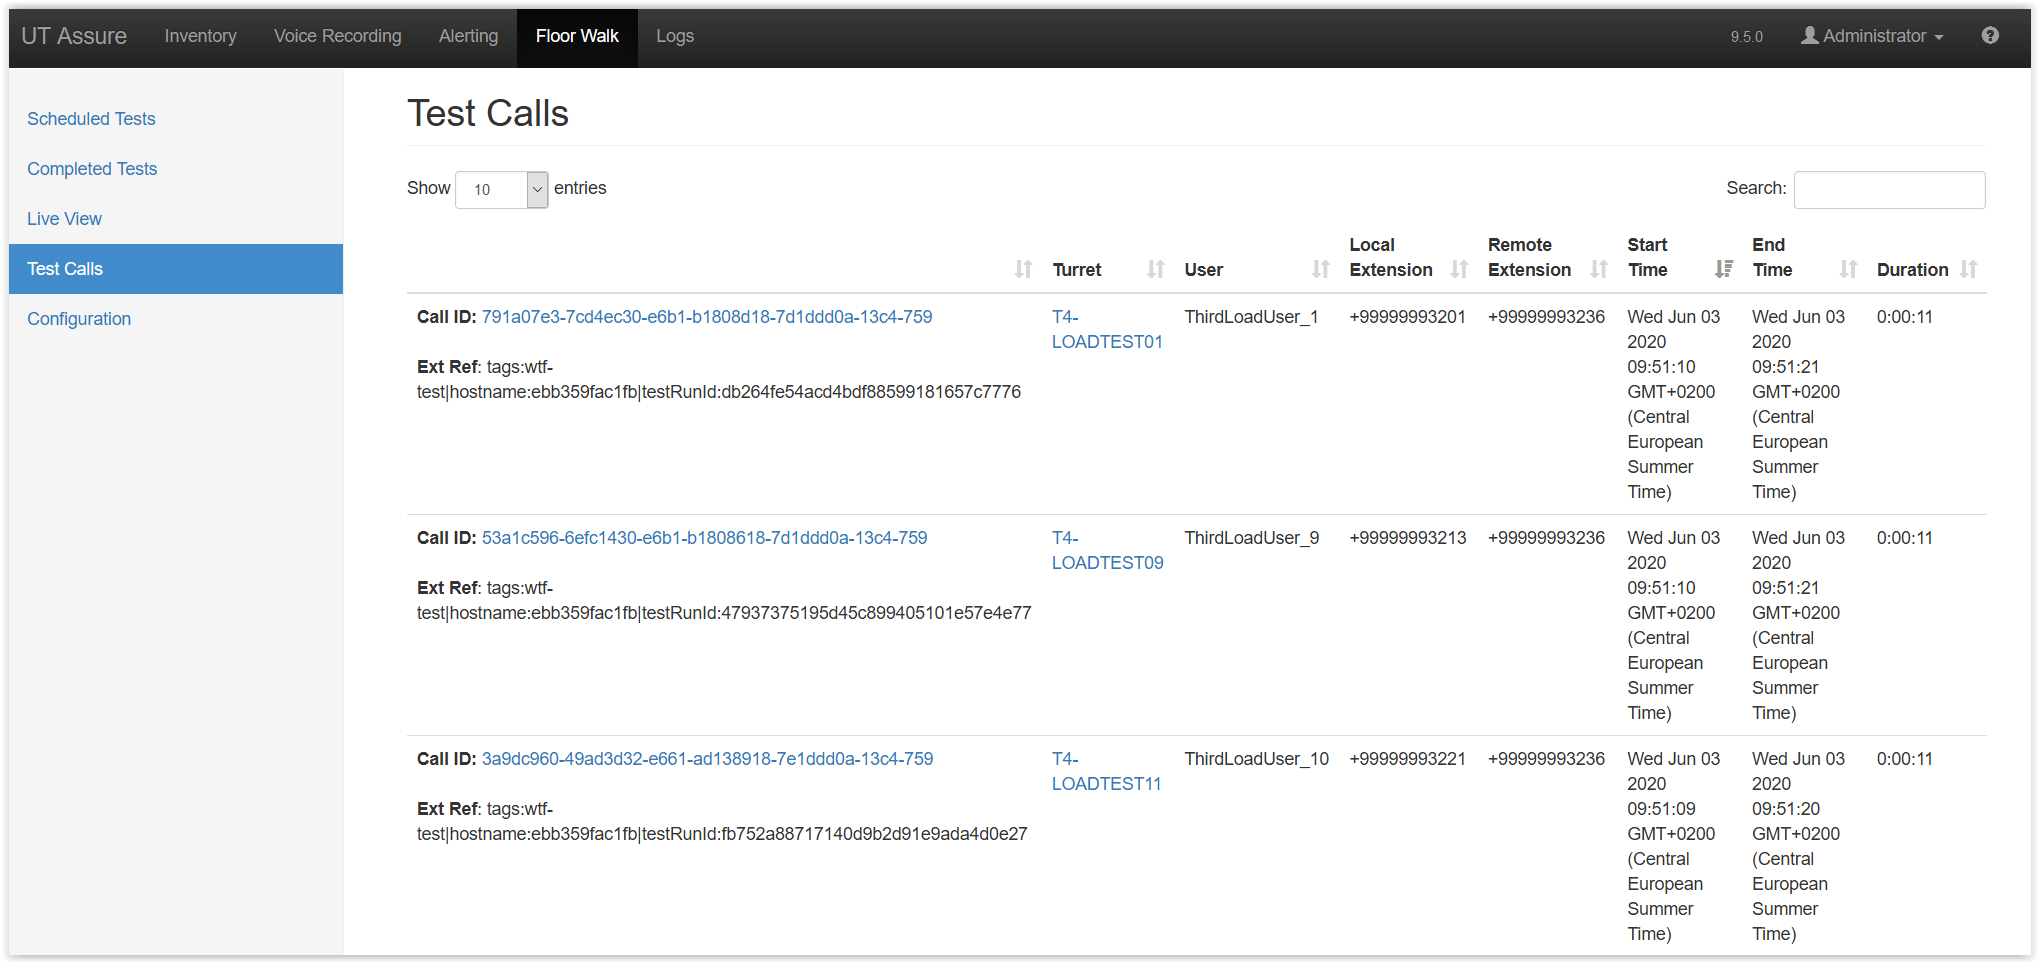Click the help question mark icon
The image size is (2039, 963).
coord(1990,36)
